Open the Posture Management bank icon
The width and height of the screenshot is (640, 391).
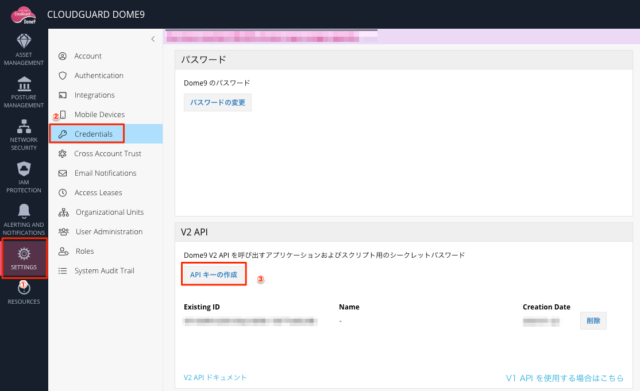coord(24,84)
